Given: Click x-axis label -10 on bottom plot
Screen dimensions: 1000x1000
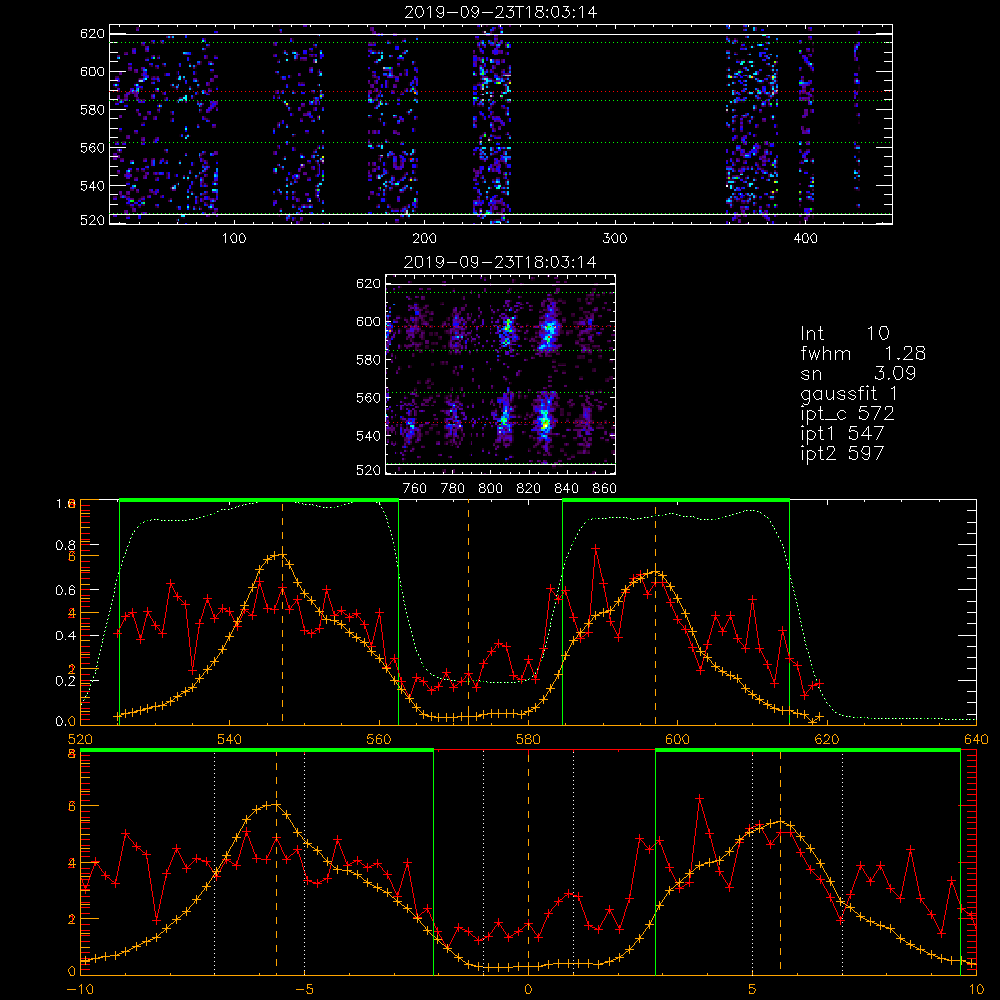Looking at the screenshot, I should point(80,989).
